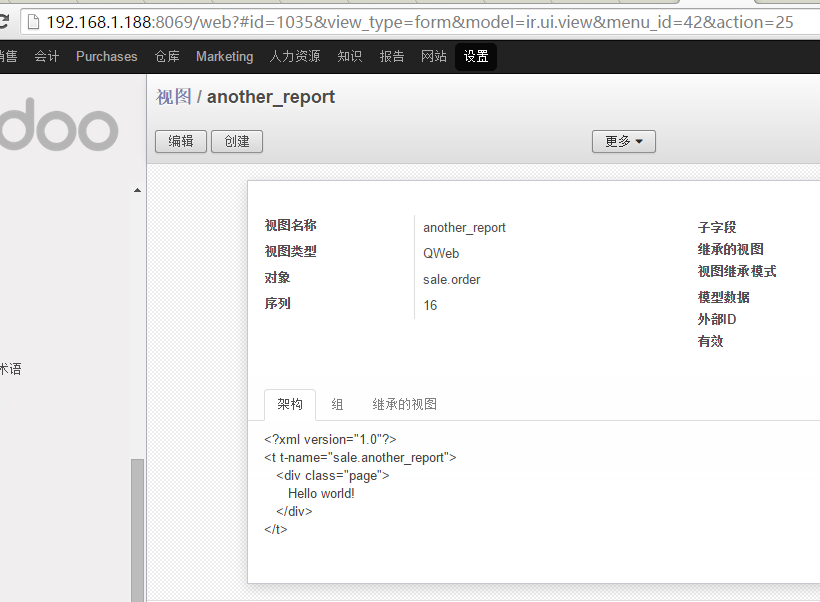Switch to the 架构 tab
This screenshot has height=602, width=820.
290,404
